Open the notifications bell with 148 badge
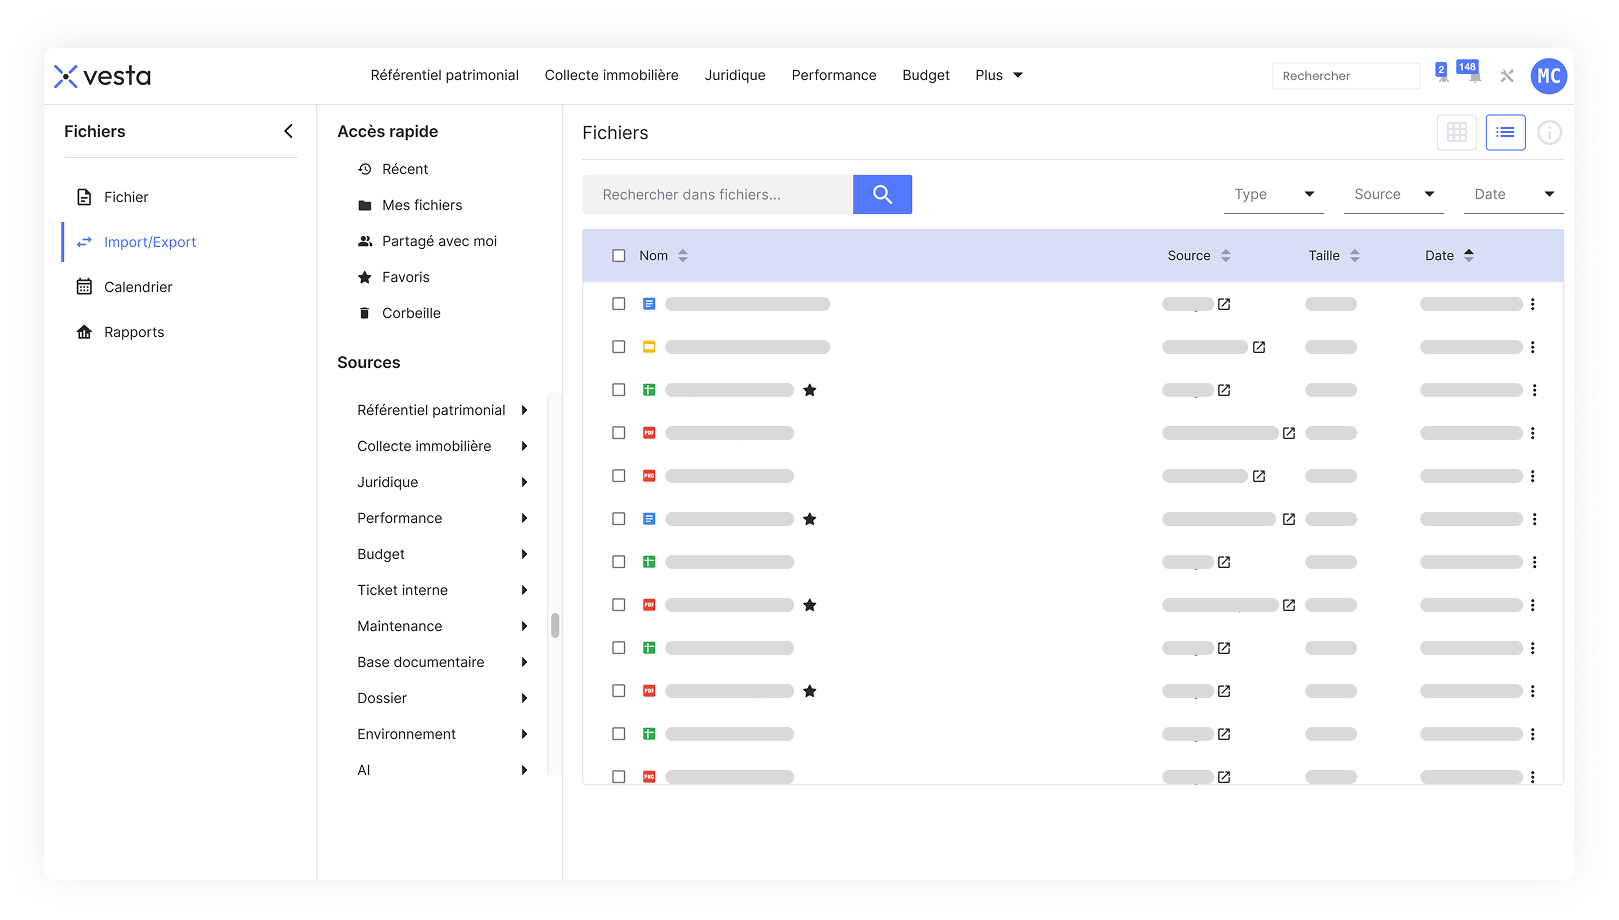 (1474, 76)
